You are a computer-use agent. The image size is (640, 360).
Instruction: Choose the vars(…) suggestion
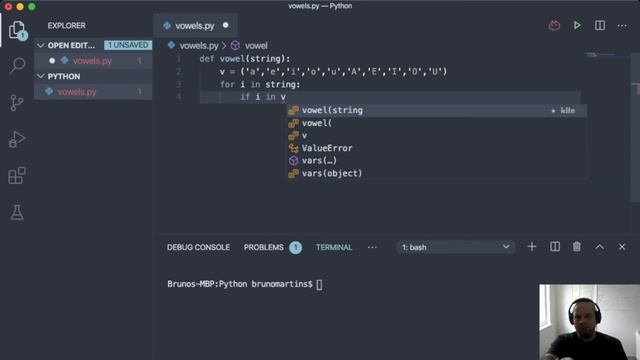[437, 160]
